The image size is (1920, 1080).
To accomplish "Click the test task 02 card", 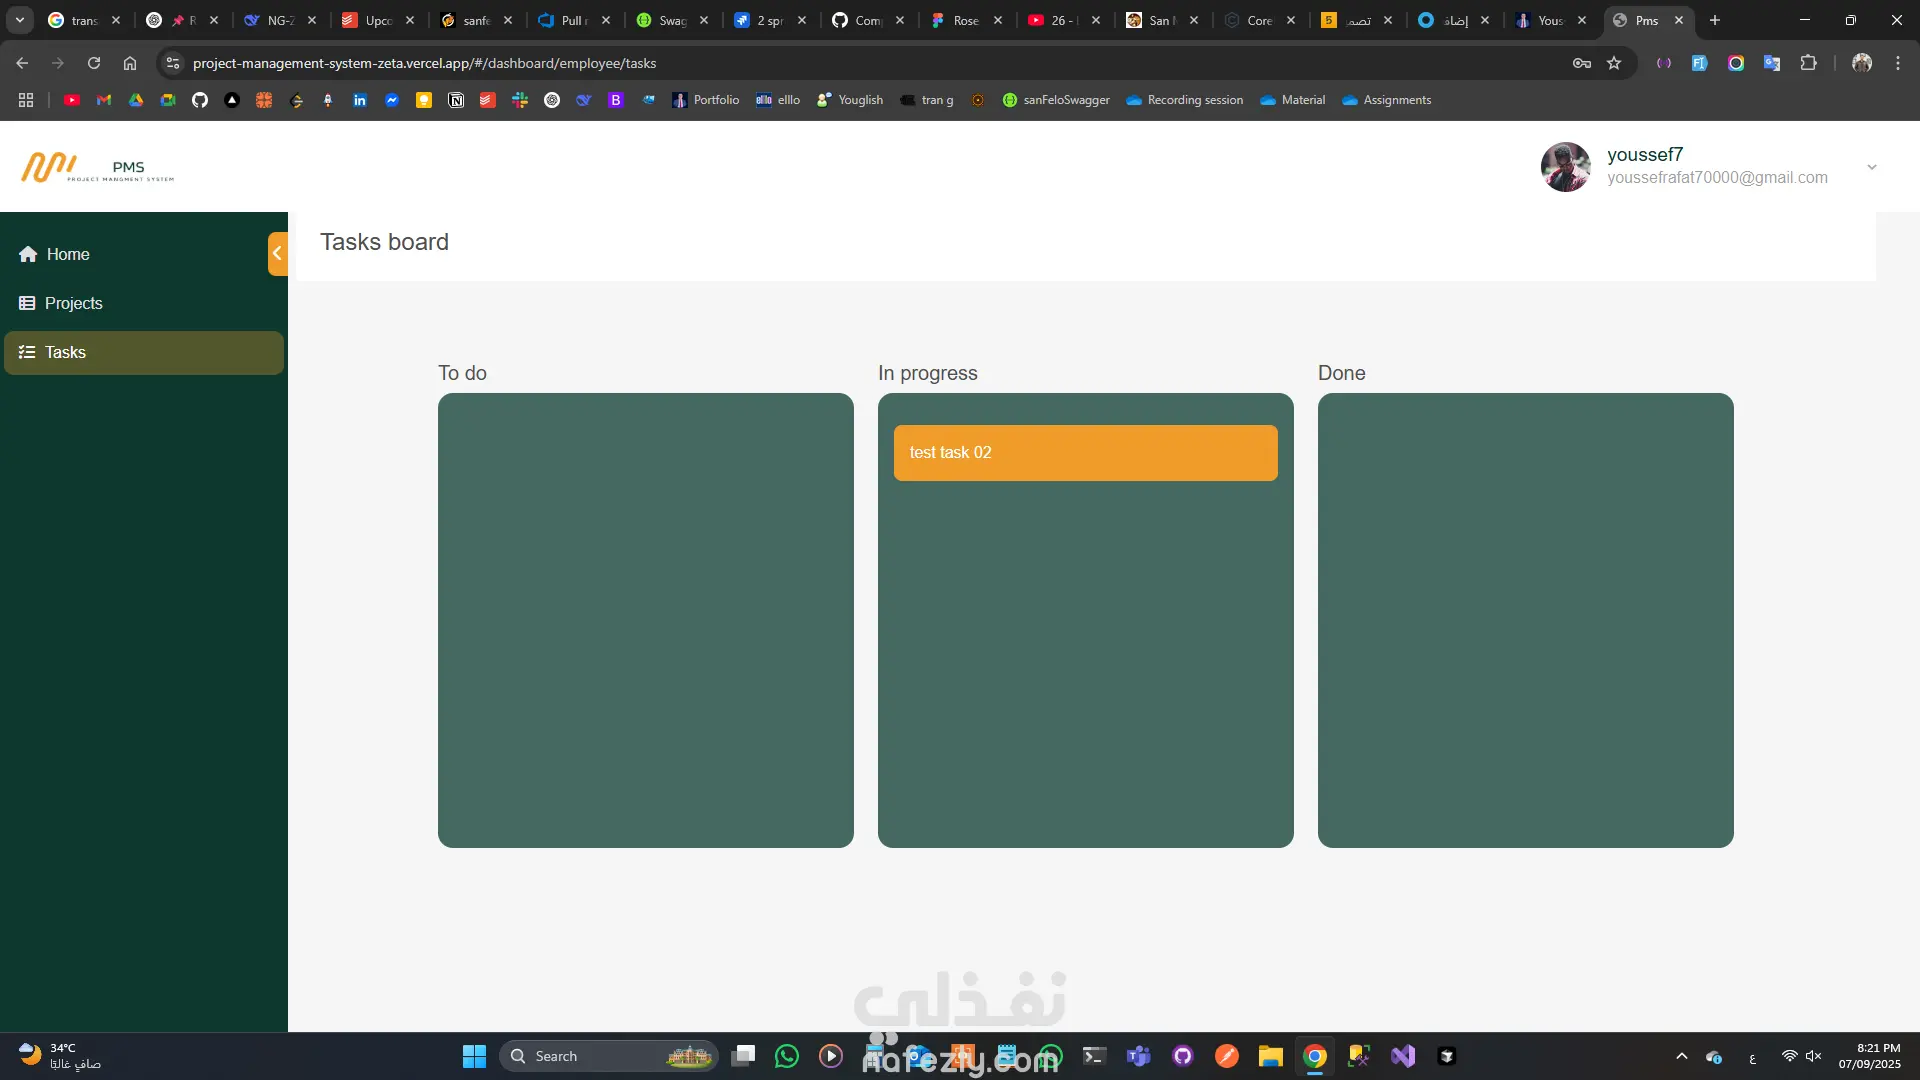I will tap(1085, 453).
